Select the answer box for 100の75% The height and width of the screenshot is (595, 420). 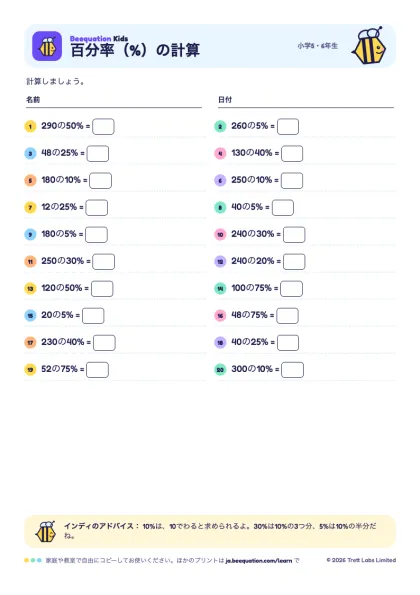pyautogui.click(x=291, y=289)
